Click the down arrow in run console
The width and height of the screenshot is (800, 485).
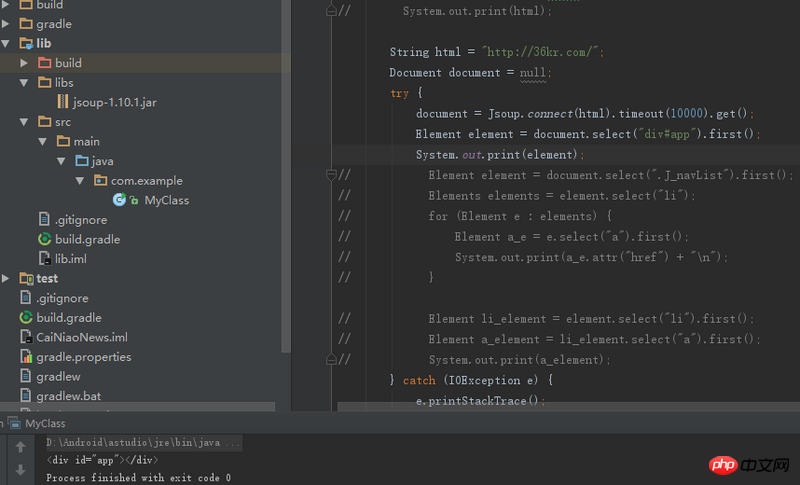(20, 469)
